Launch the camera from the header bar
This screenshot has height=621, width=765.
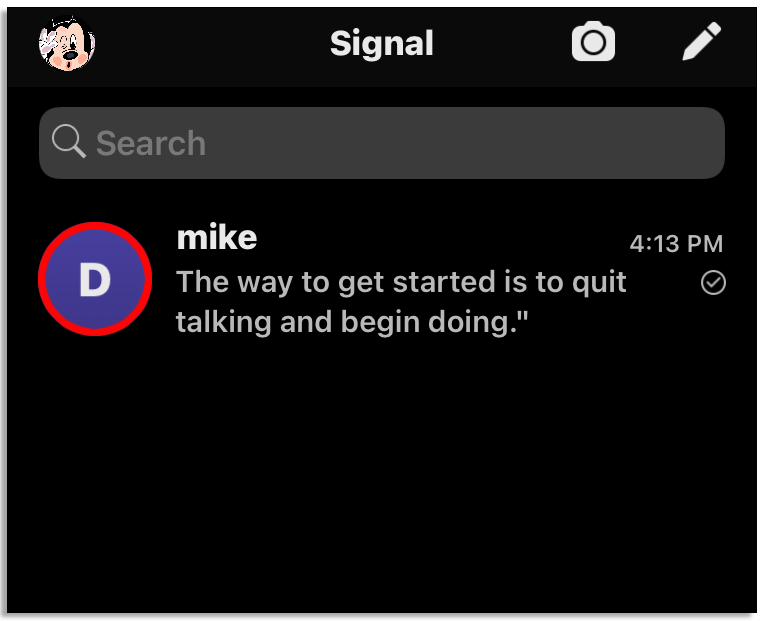coord(593,43)
